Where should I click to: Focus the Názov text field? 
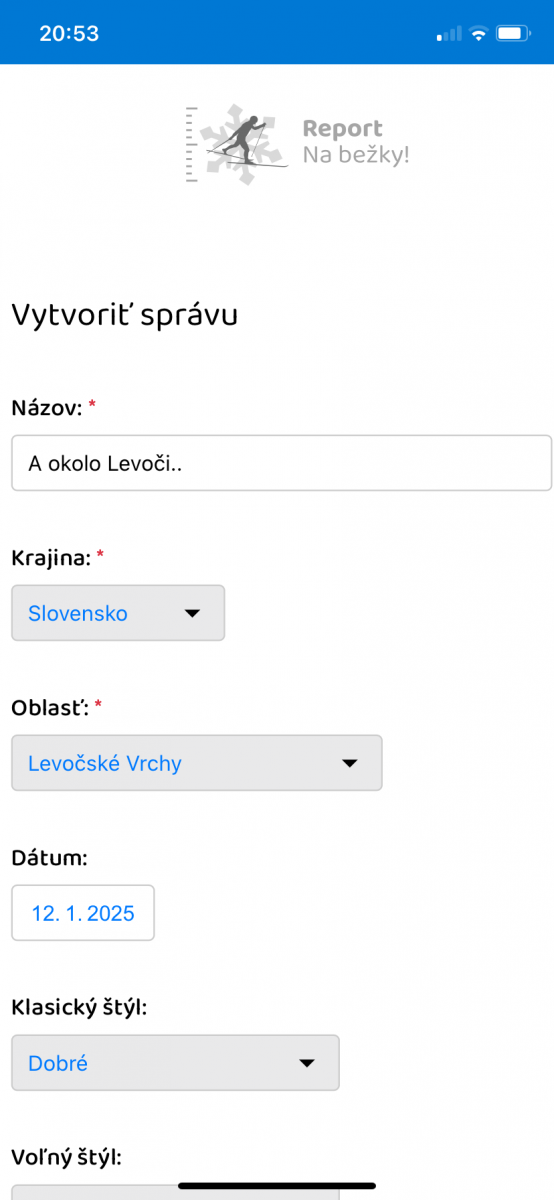[281, 463]
